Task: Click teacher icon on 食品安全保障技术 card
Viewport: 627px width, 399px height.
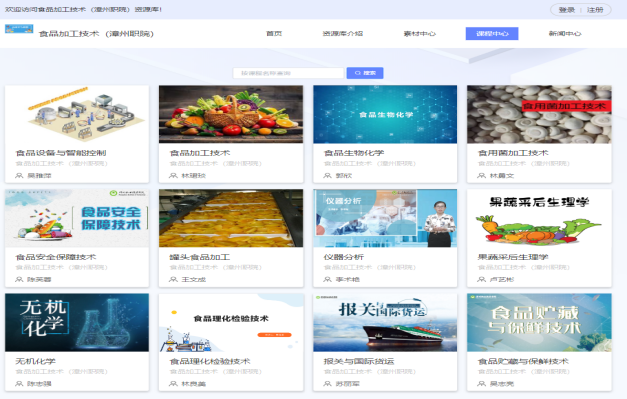Action: click(19, 279)
